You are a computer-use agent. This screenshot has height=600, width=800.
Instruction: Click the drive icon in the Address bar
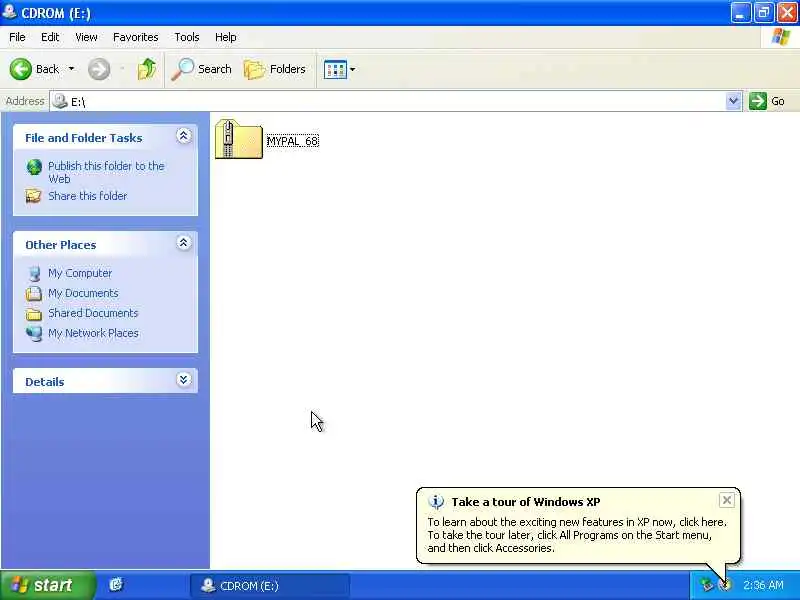(x=60, y=101)
